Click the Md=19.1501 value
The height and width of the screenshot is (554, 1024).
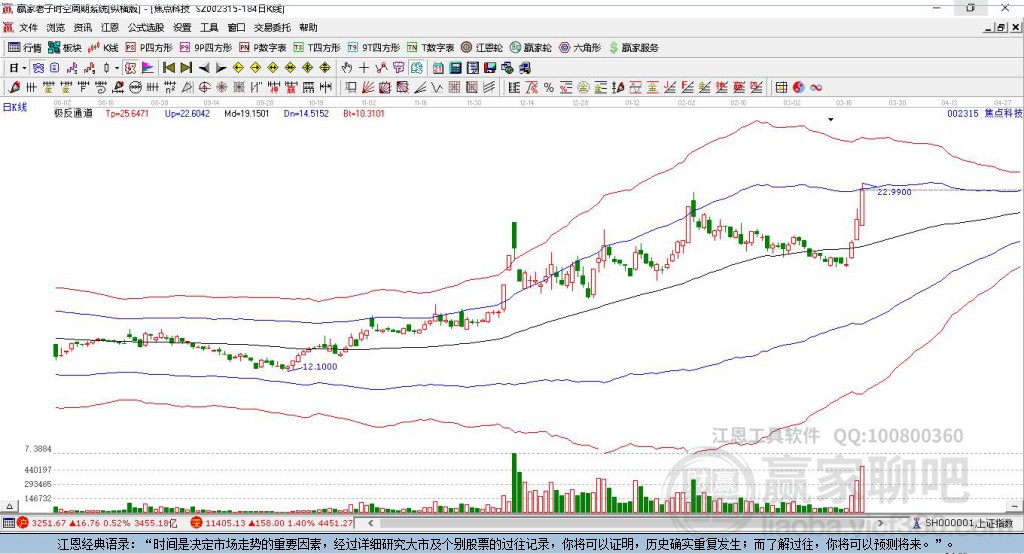click(x=247, y=114)
